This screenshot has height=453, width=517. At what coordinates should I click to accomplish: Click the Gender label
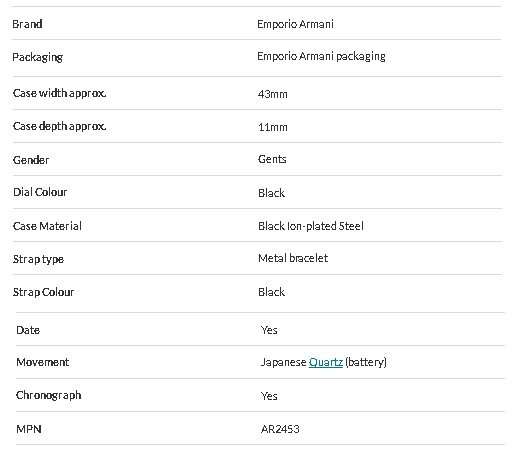(x=31, y=160)
